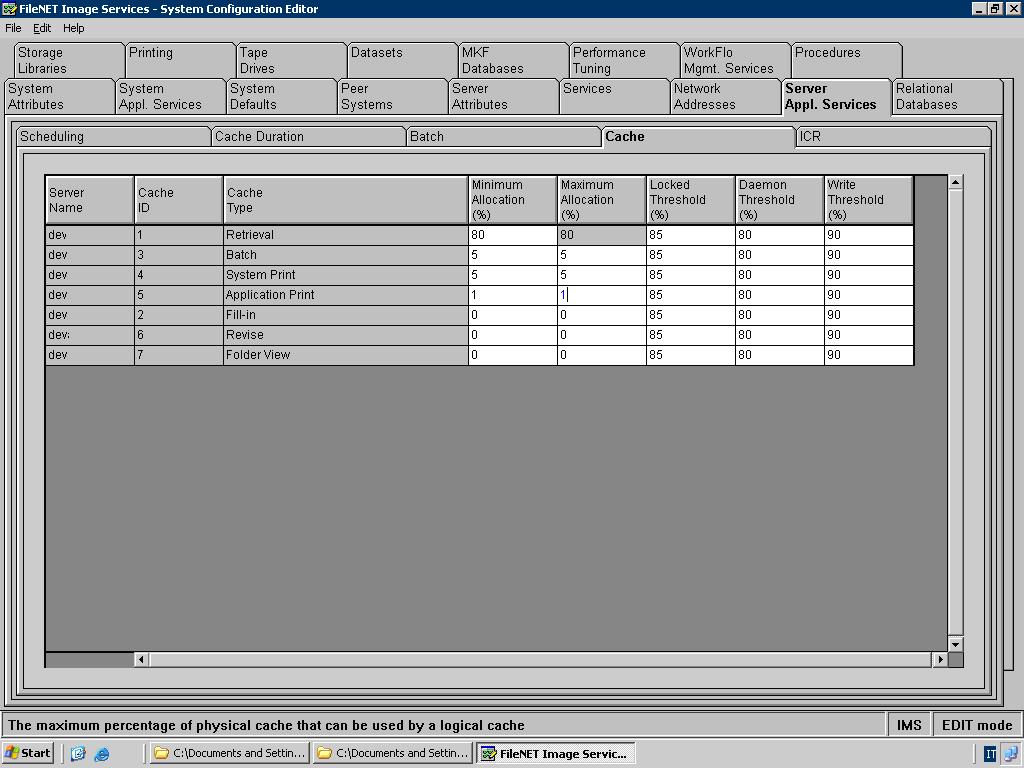Select the Folder View cache type cell
This screenshot has height=768, width=1024.
[345, 355]
